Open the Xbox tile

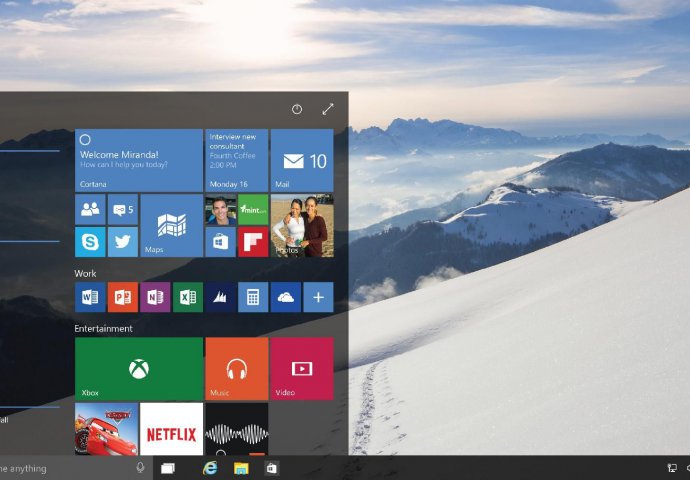[138, 369]
